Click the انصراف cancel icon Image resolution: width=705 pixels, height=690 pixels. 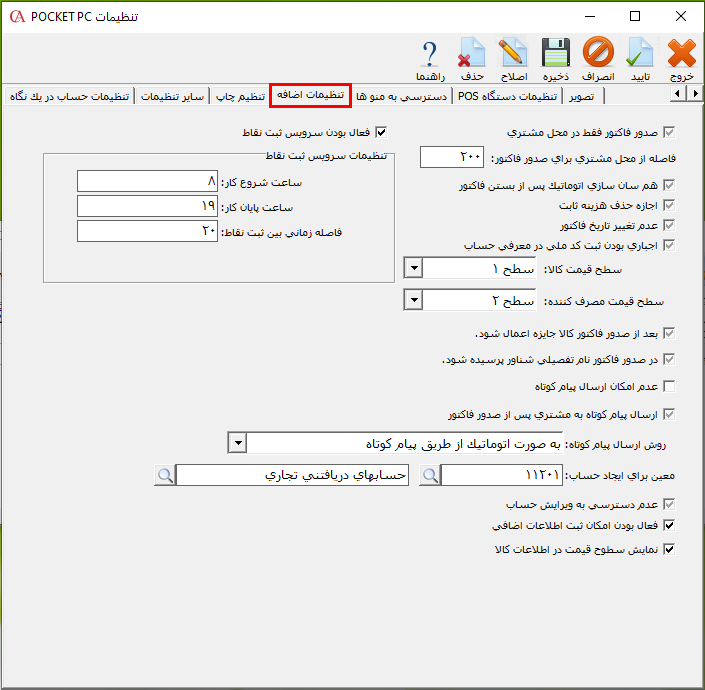coord(598,59)
